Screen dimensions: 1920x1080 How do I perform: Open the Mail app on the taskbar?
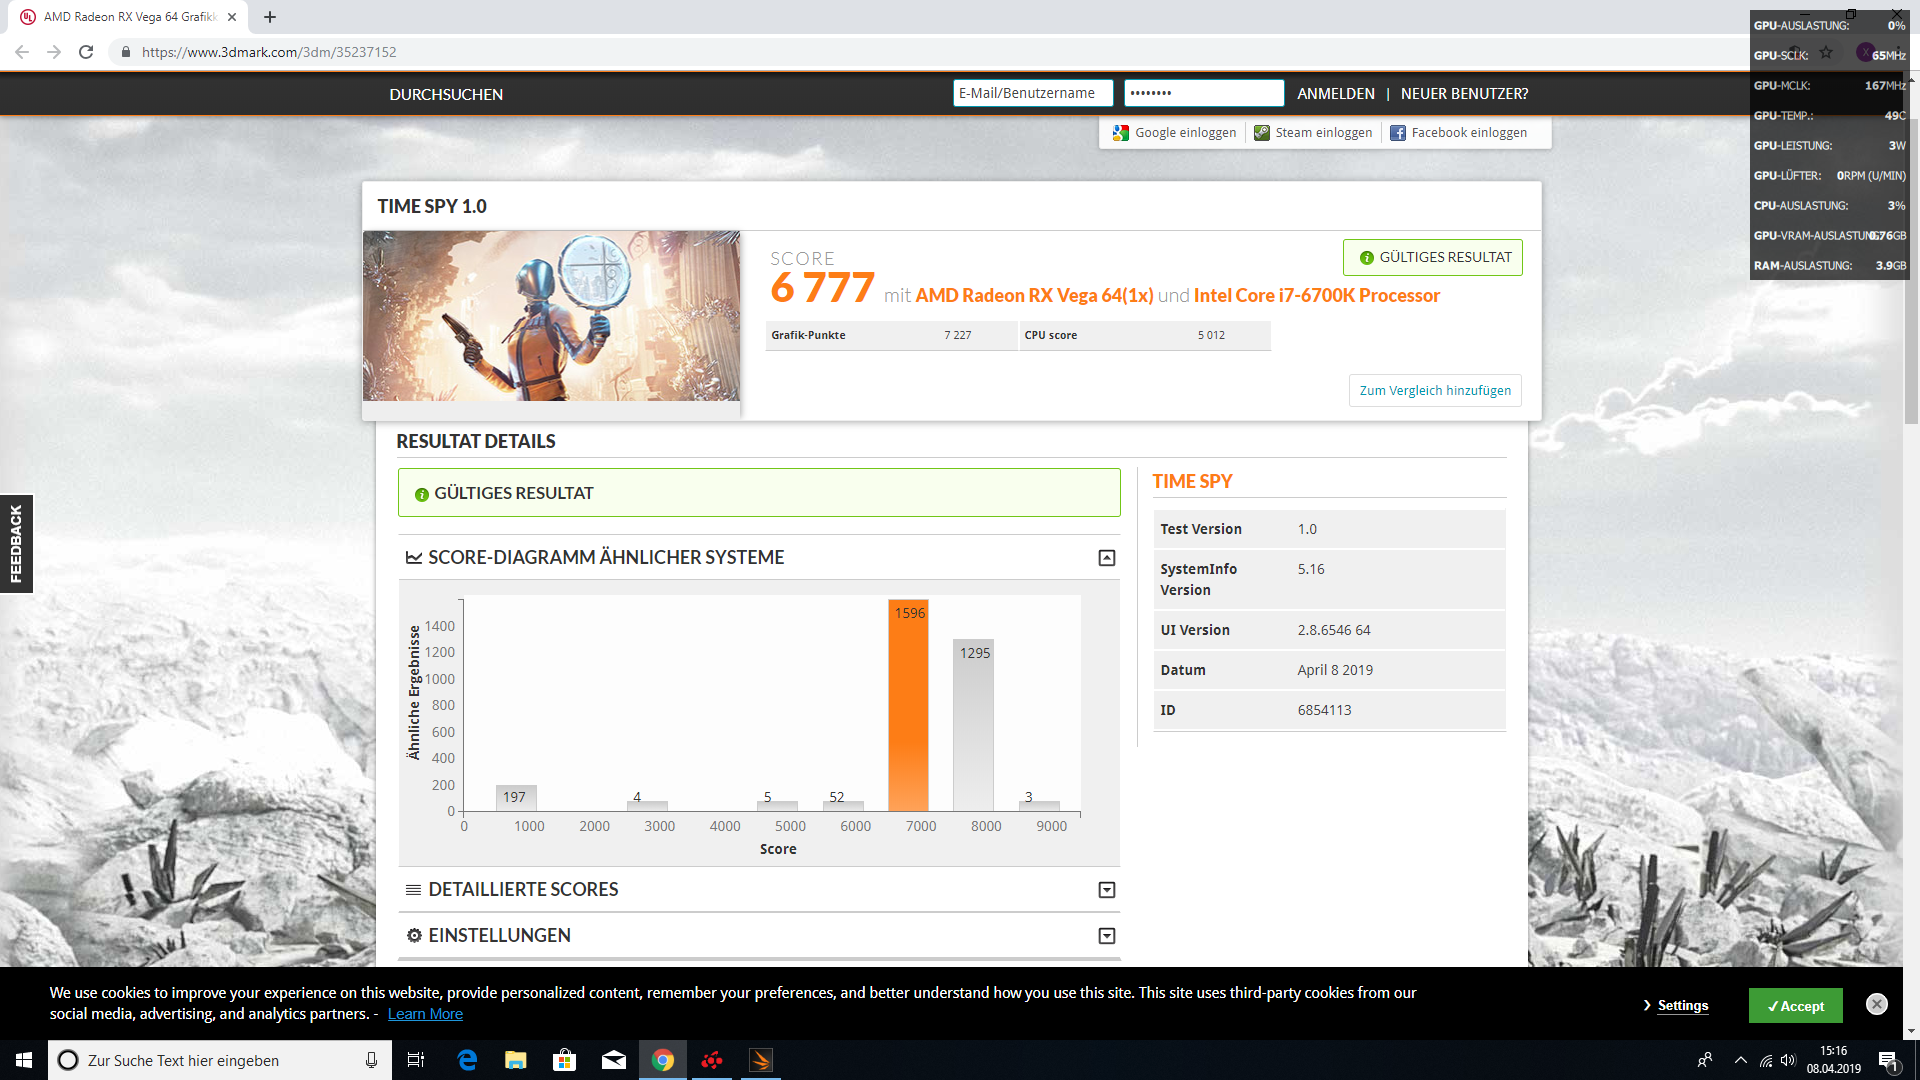coord(614,1060)
